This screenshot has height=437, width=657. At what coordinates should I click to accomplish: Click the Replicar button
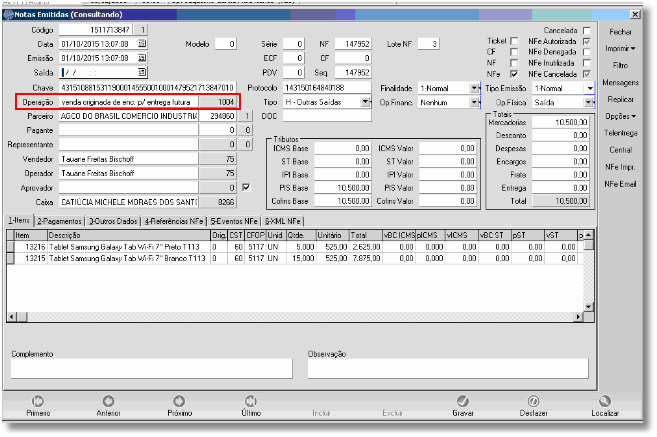[620, 99]
